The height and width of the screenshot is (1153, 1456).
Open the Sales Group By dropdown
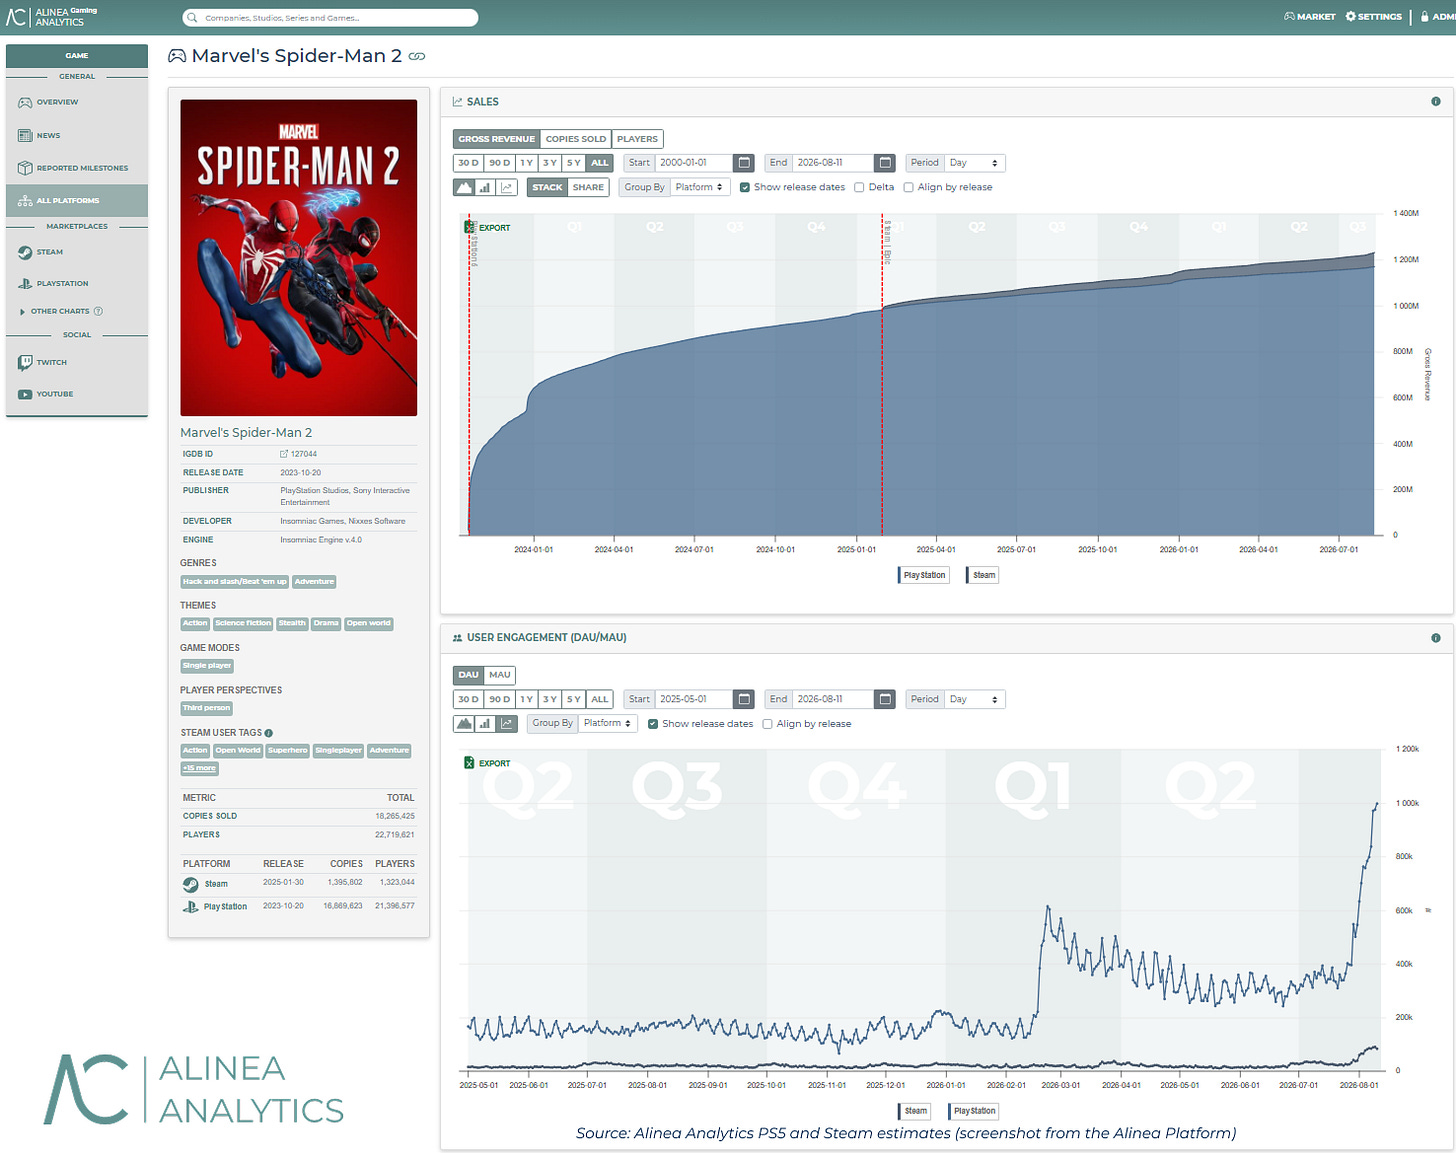click(699, 187)
